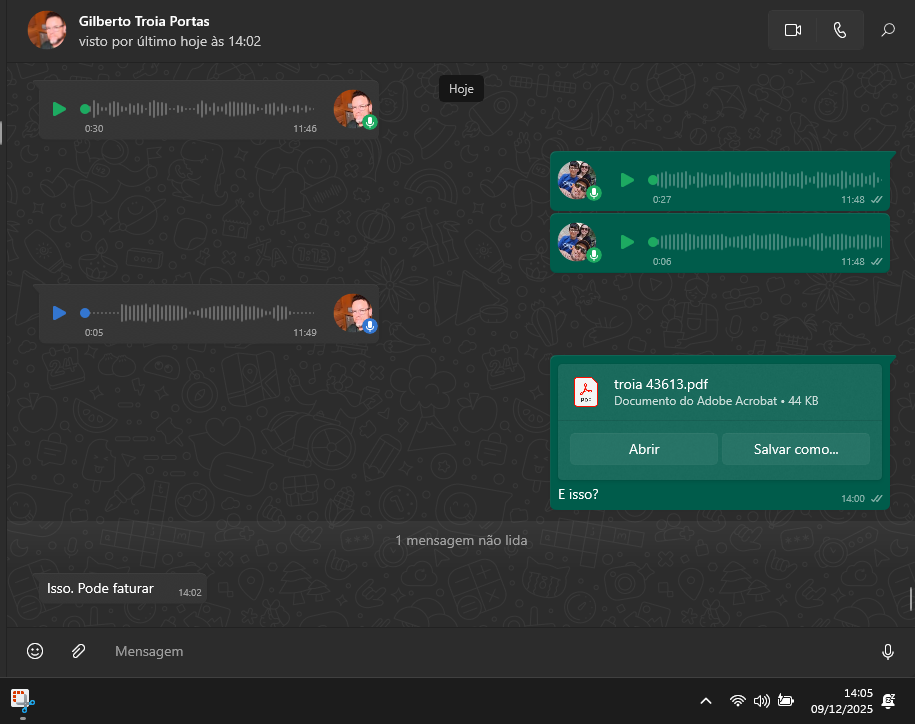Open Gilberto Troia Portas contact info
Viewport: 915px width, 724px height.
(x=144, y=21)
